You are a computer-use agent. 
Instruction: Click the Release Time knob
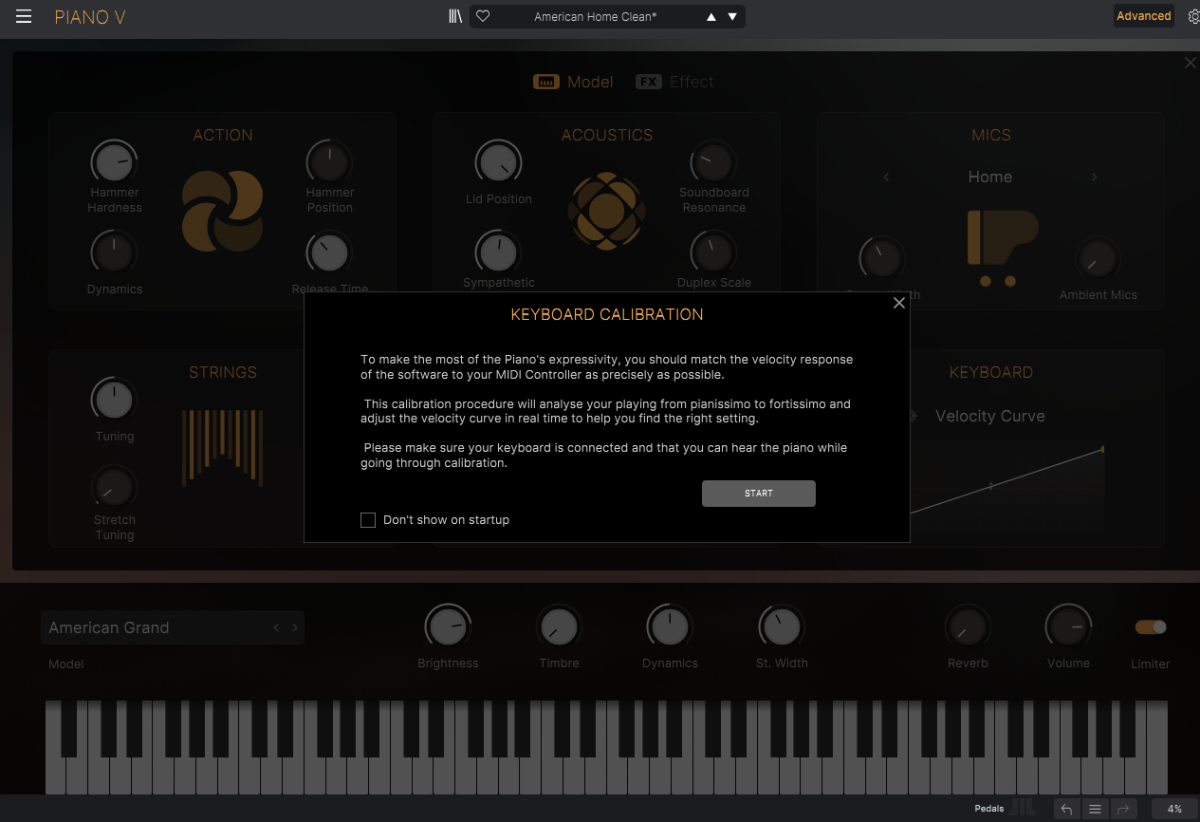329,254
